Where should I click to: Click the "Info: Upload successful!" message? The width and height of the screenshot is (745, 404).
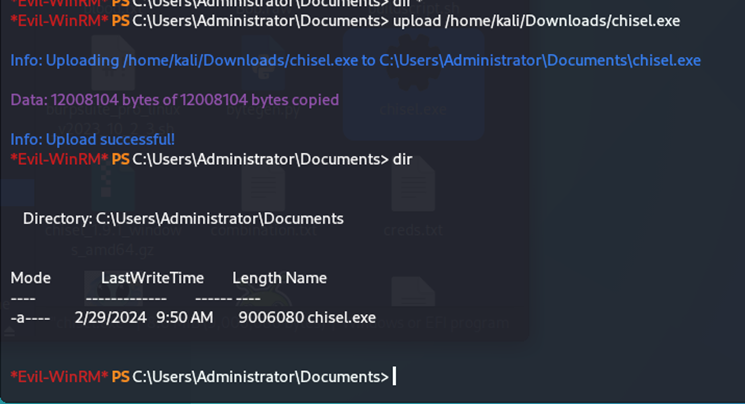point(92,139)
